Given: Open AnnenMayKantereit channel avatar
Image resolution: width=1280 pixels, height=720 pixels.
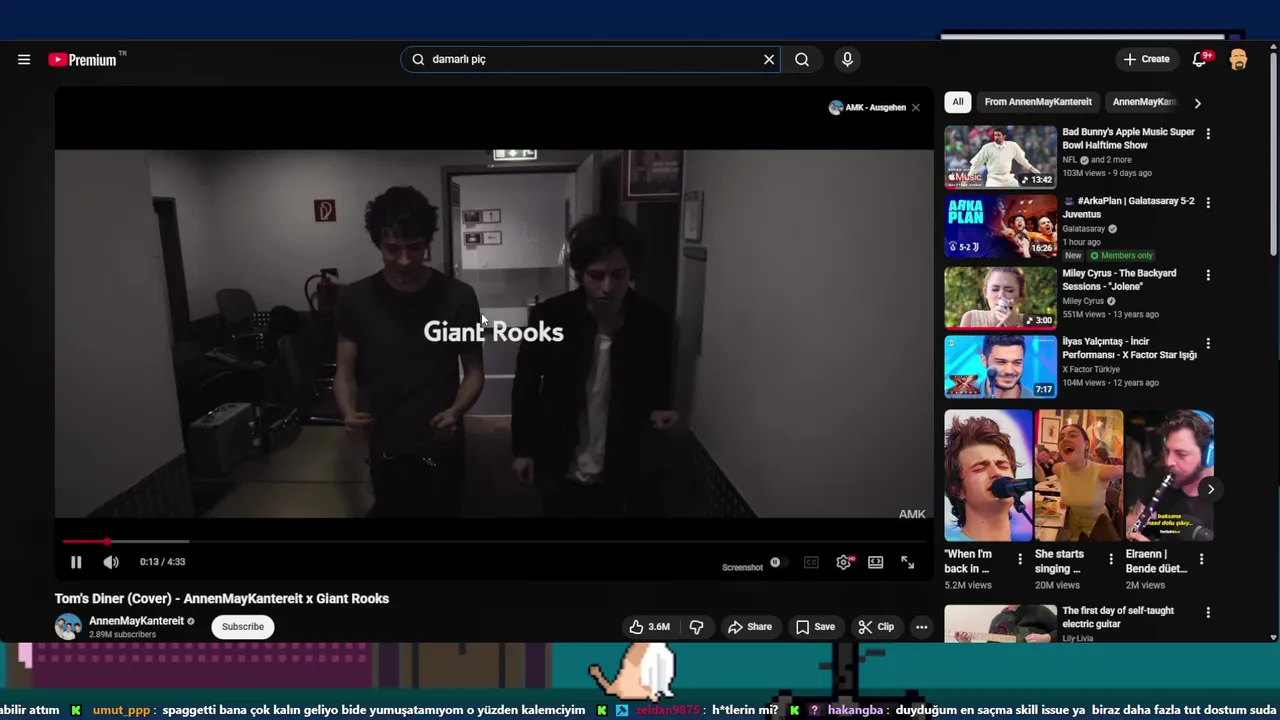Looking at the screenshot, I should [68, 627].
